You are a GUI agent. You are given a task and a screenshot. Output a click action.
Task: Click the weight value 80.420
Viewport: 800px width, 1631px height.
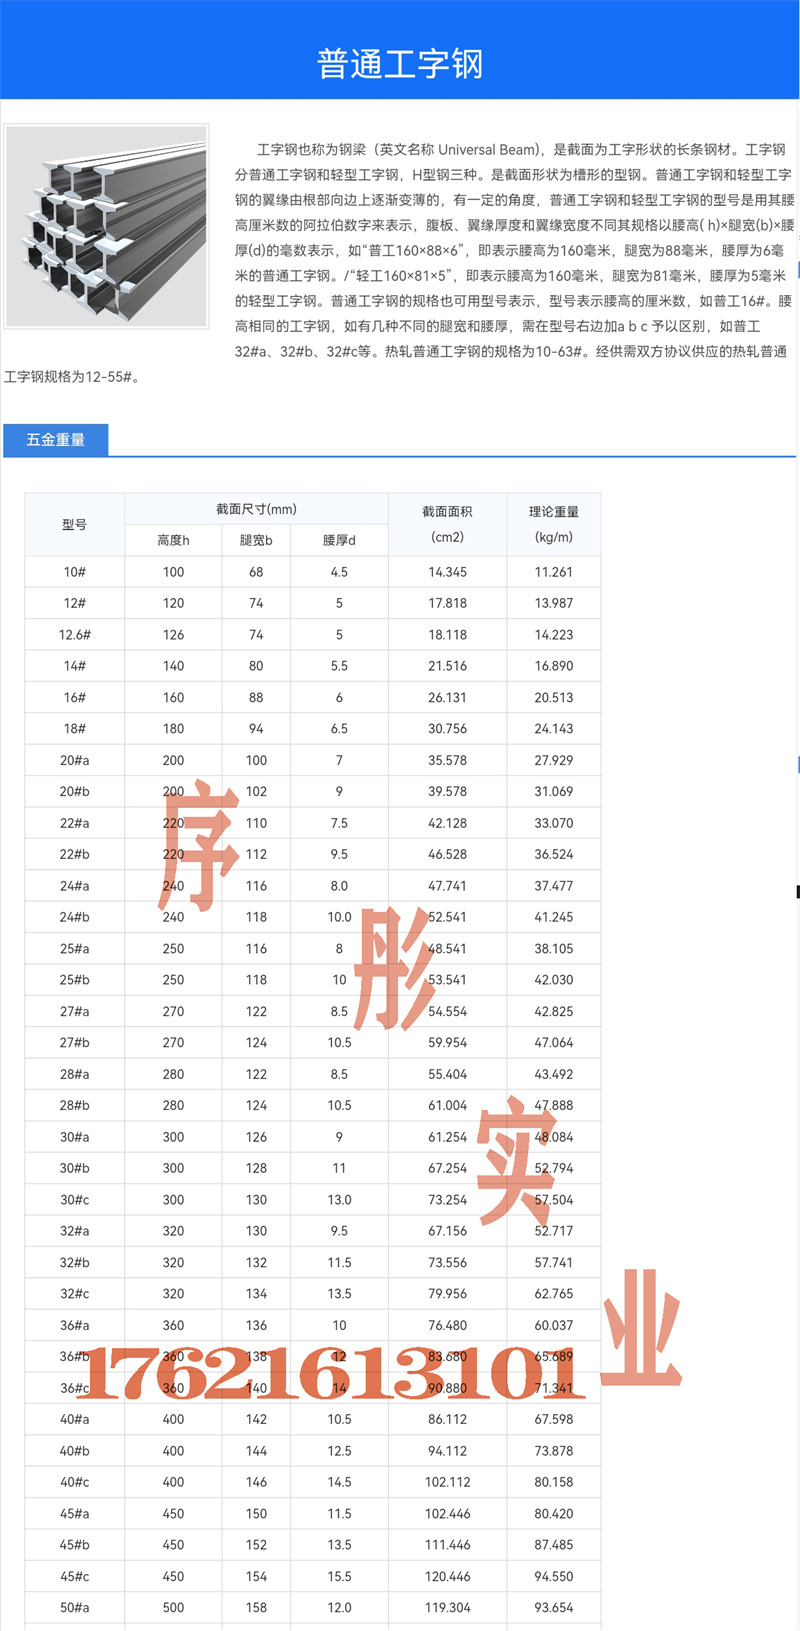tap(554, 1514)
